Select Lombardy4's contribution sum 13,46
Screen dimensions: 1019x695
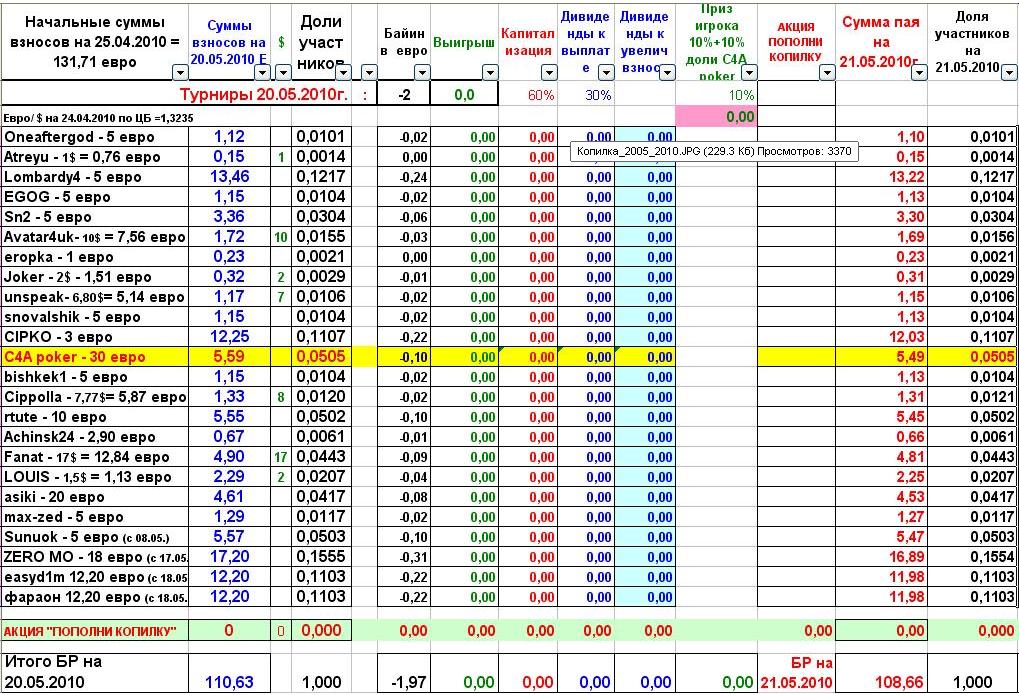(x=229, y=177)
